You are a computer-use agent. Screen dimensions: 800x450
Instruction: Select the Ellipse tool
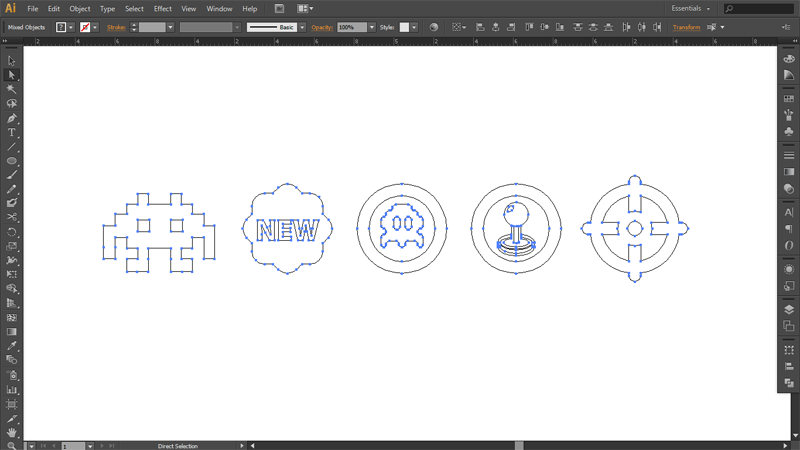click(x=12, y=161)
